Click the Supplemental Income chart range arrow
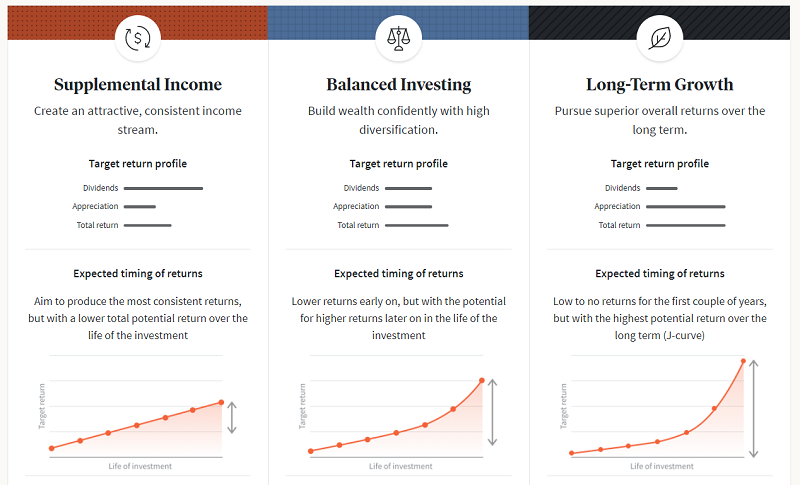Screen dimensions: 800x485 click(x=232, y=418)
